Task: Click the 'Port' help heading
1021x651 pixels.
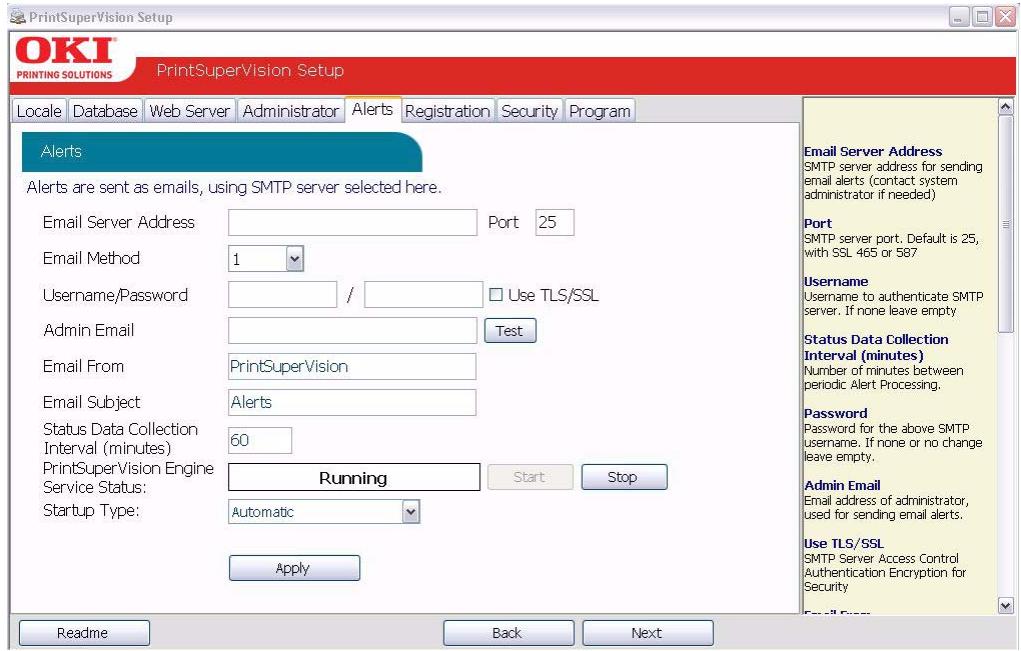Action: tap(818, 223)
